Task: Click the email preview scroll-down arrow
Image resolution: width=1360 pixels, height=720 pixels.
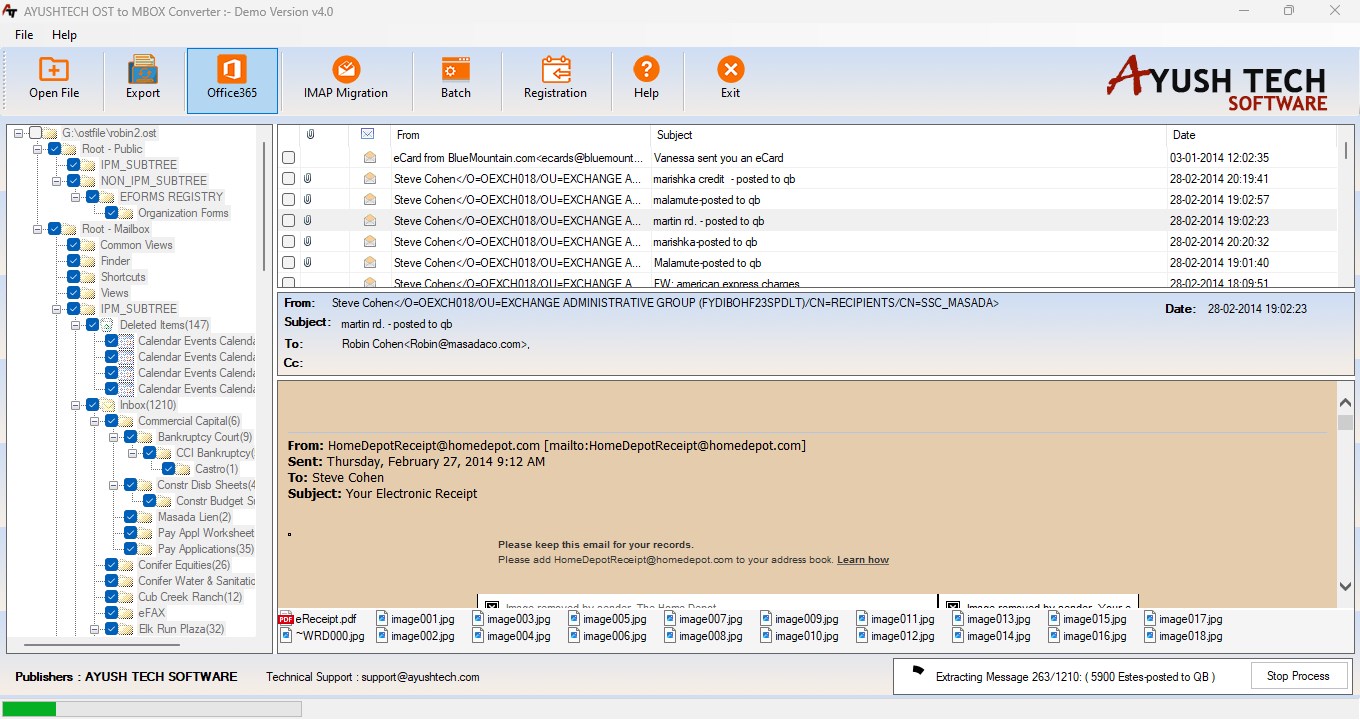Action: pyautogui.click(x=1345, y=585)
